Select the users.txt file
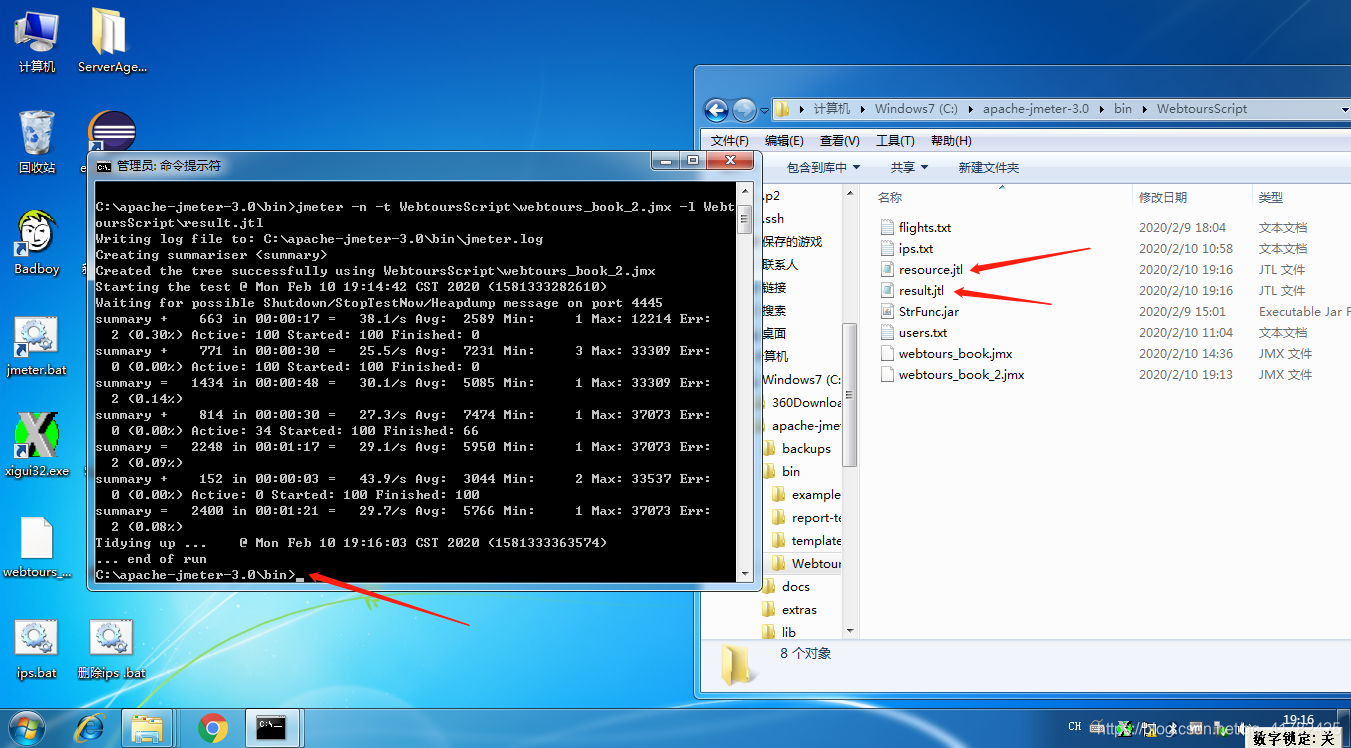This screenshot has width=1351, height=748. [913, 332]
